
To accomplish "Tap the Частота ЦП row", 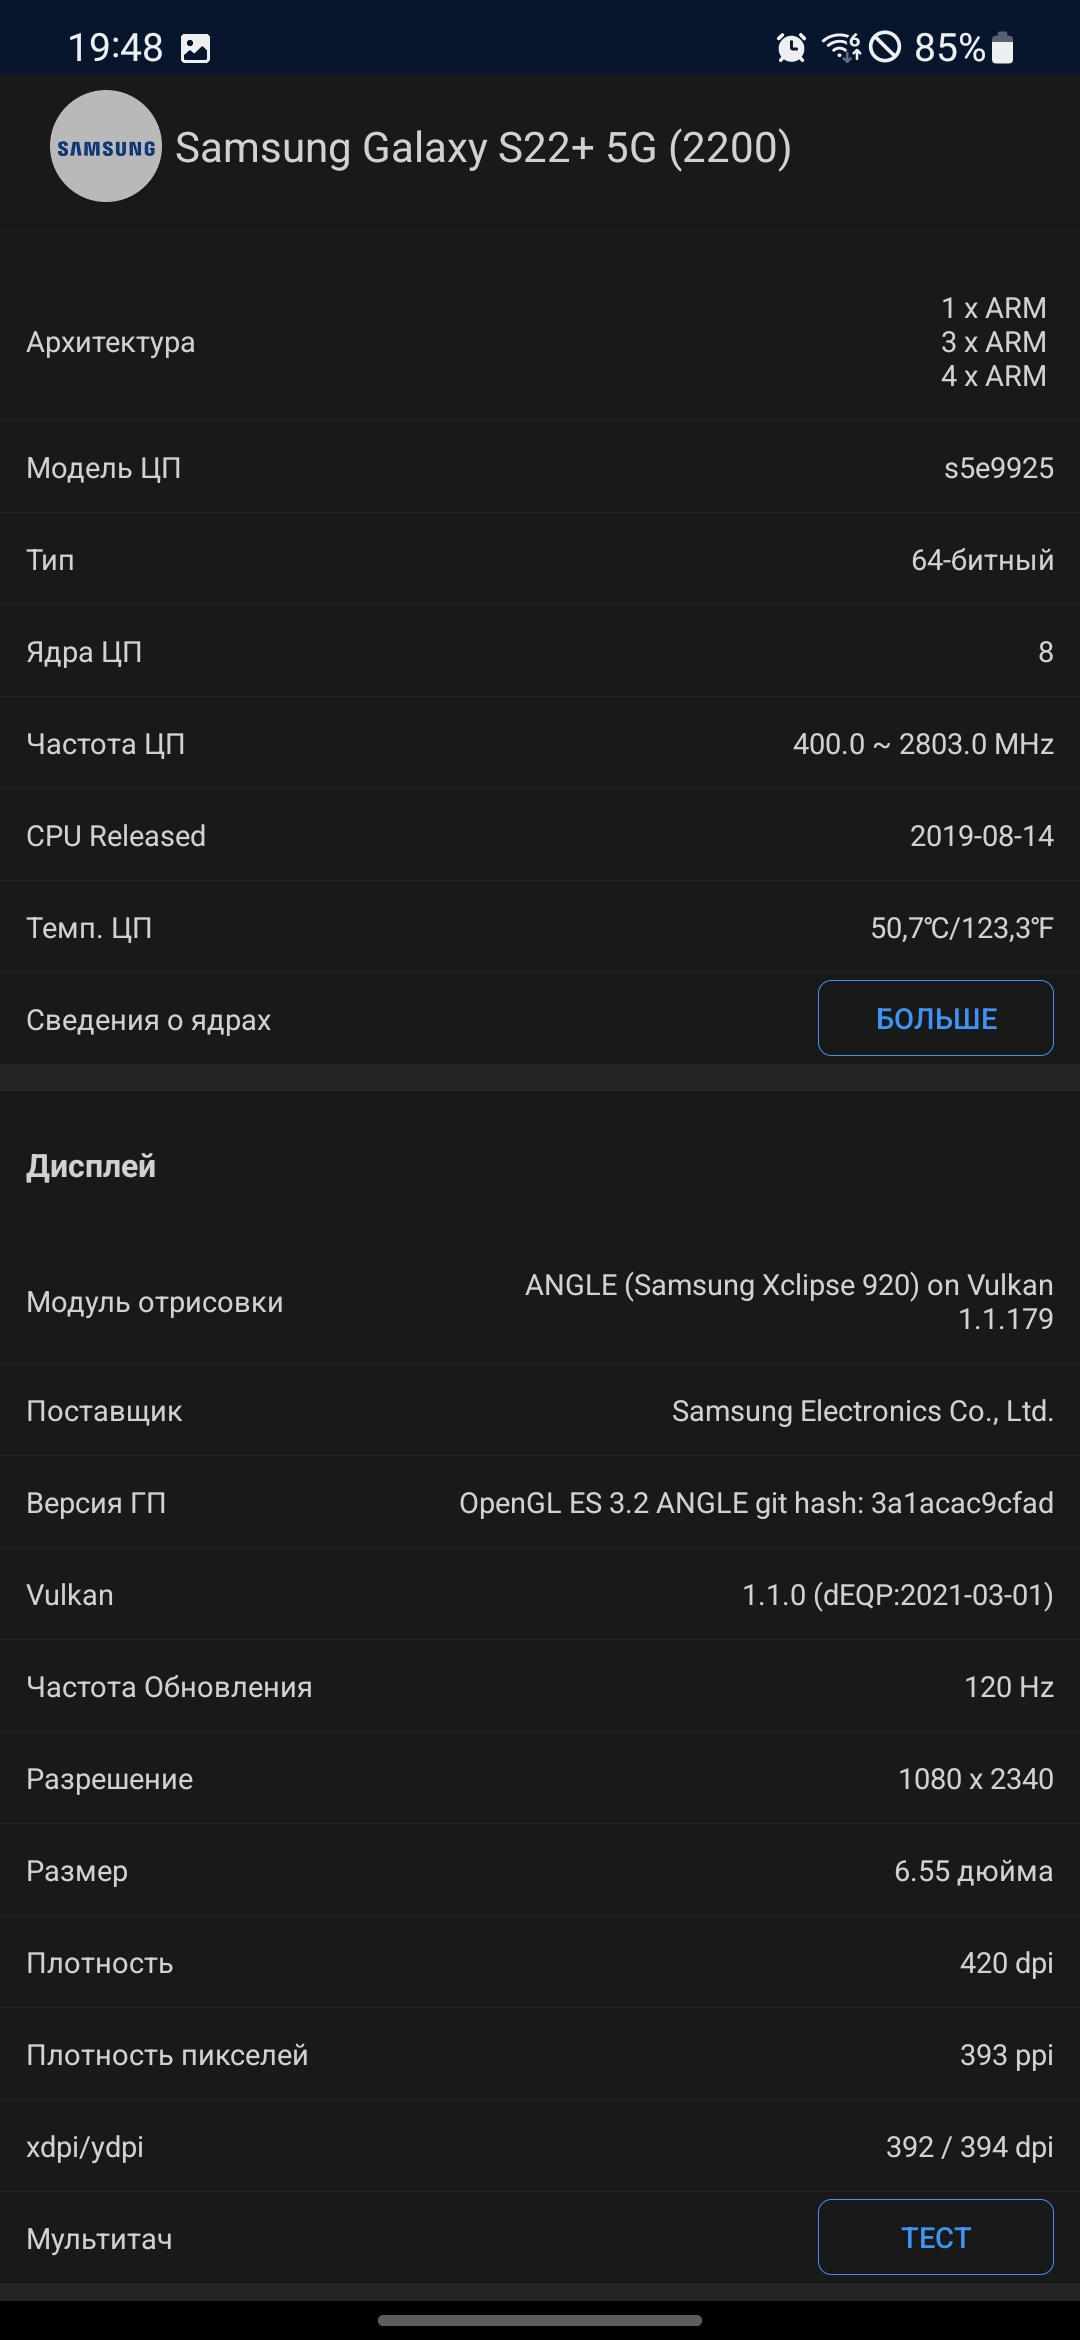I will tap(540, 744).
